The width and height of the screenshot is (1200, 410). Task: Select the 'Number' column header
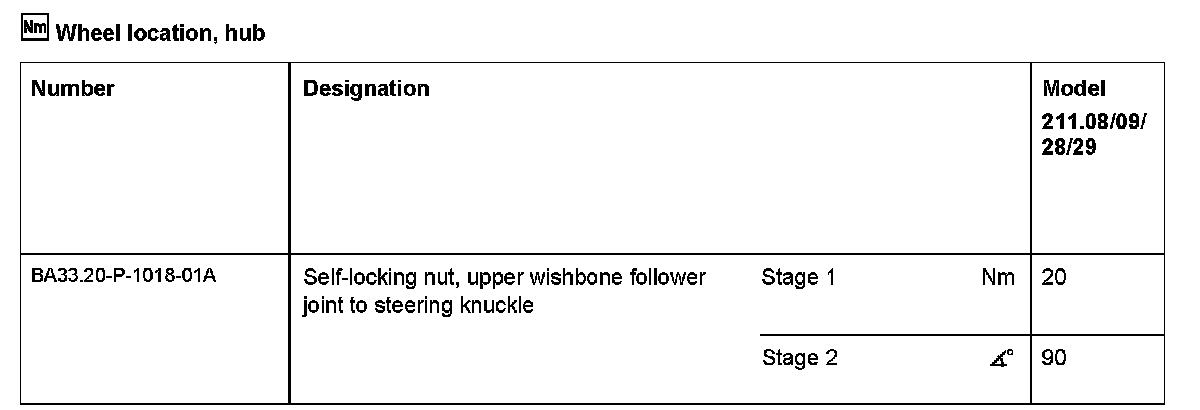72,89
